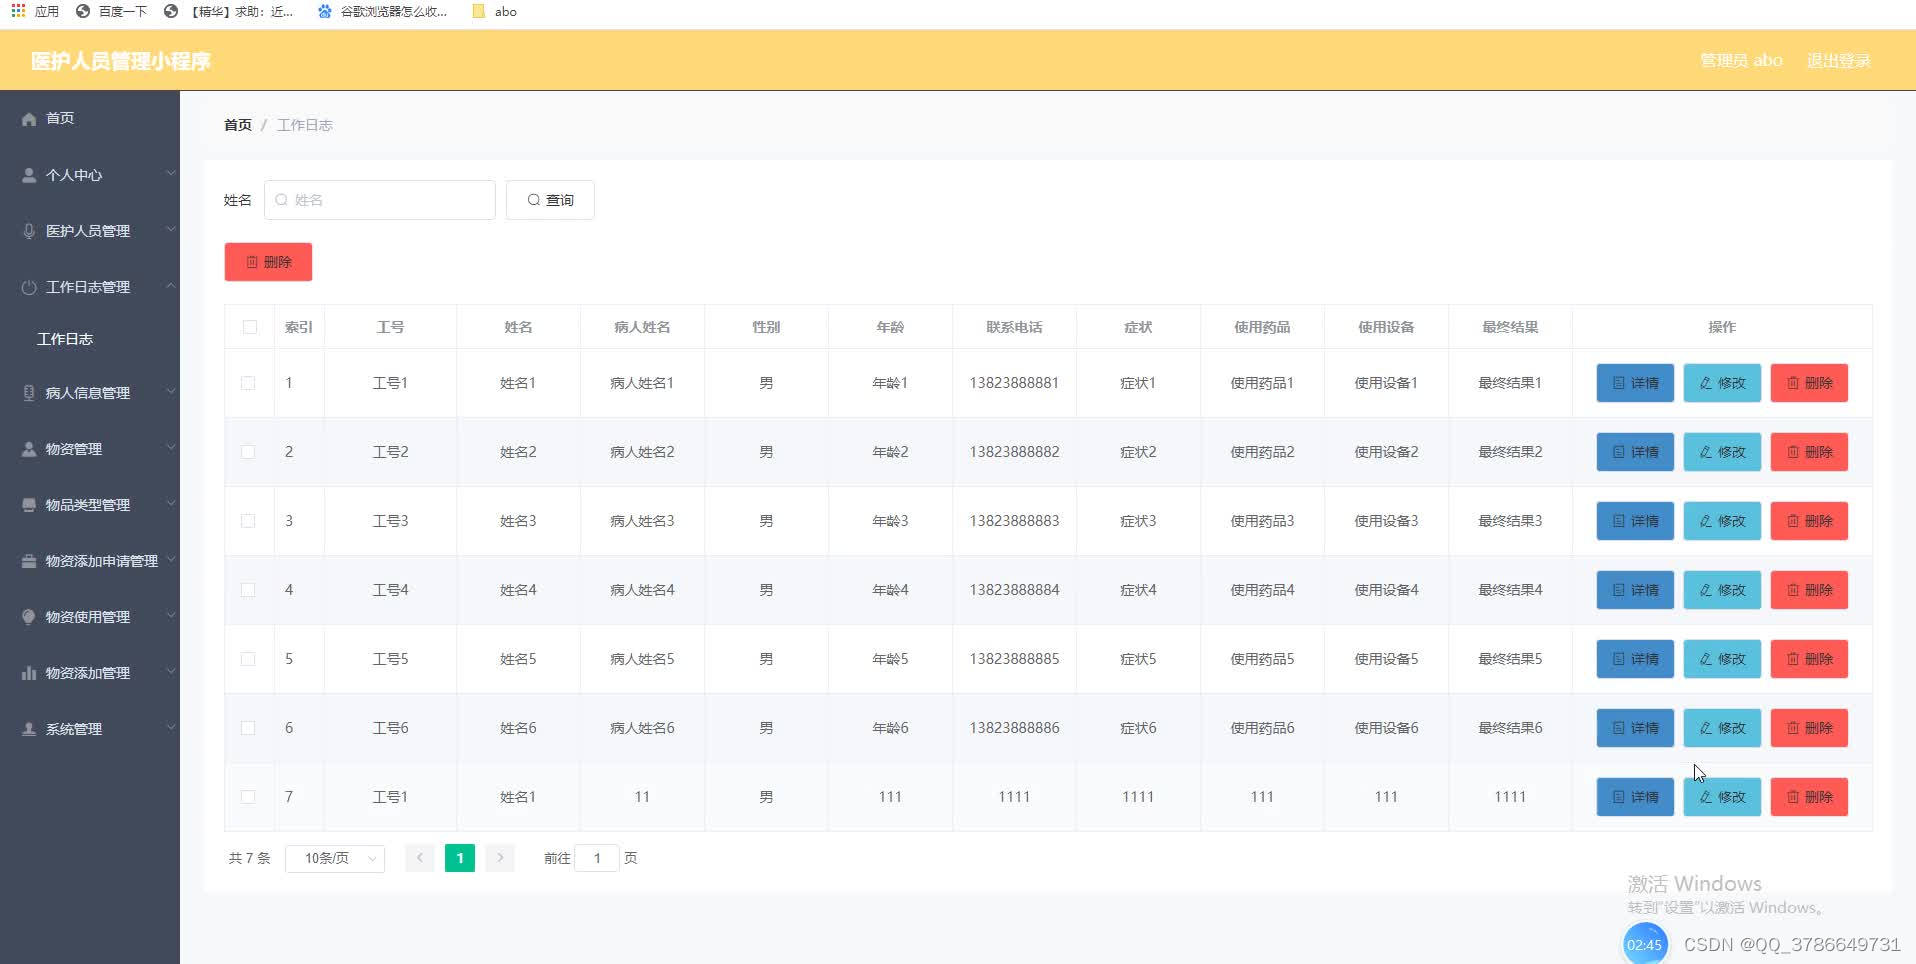Tick the checkbox for row 工号4

(248, 590)
